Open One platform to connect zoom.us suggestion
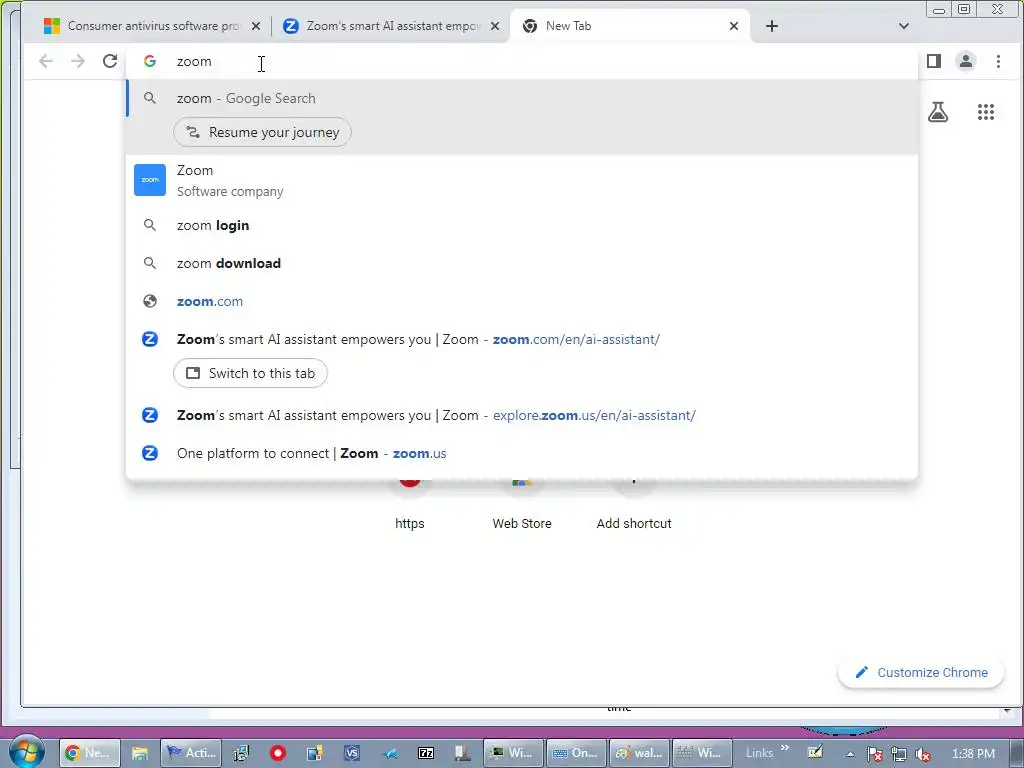The width and height of the screenshot is (1024, 768). click(x=522, y=453)
